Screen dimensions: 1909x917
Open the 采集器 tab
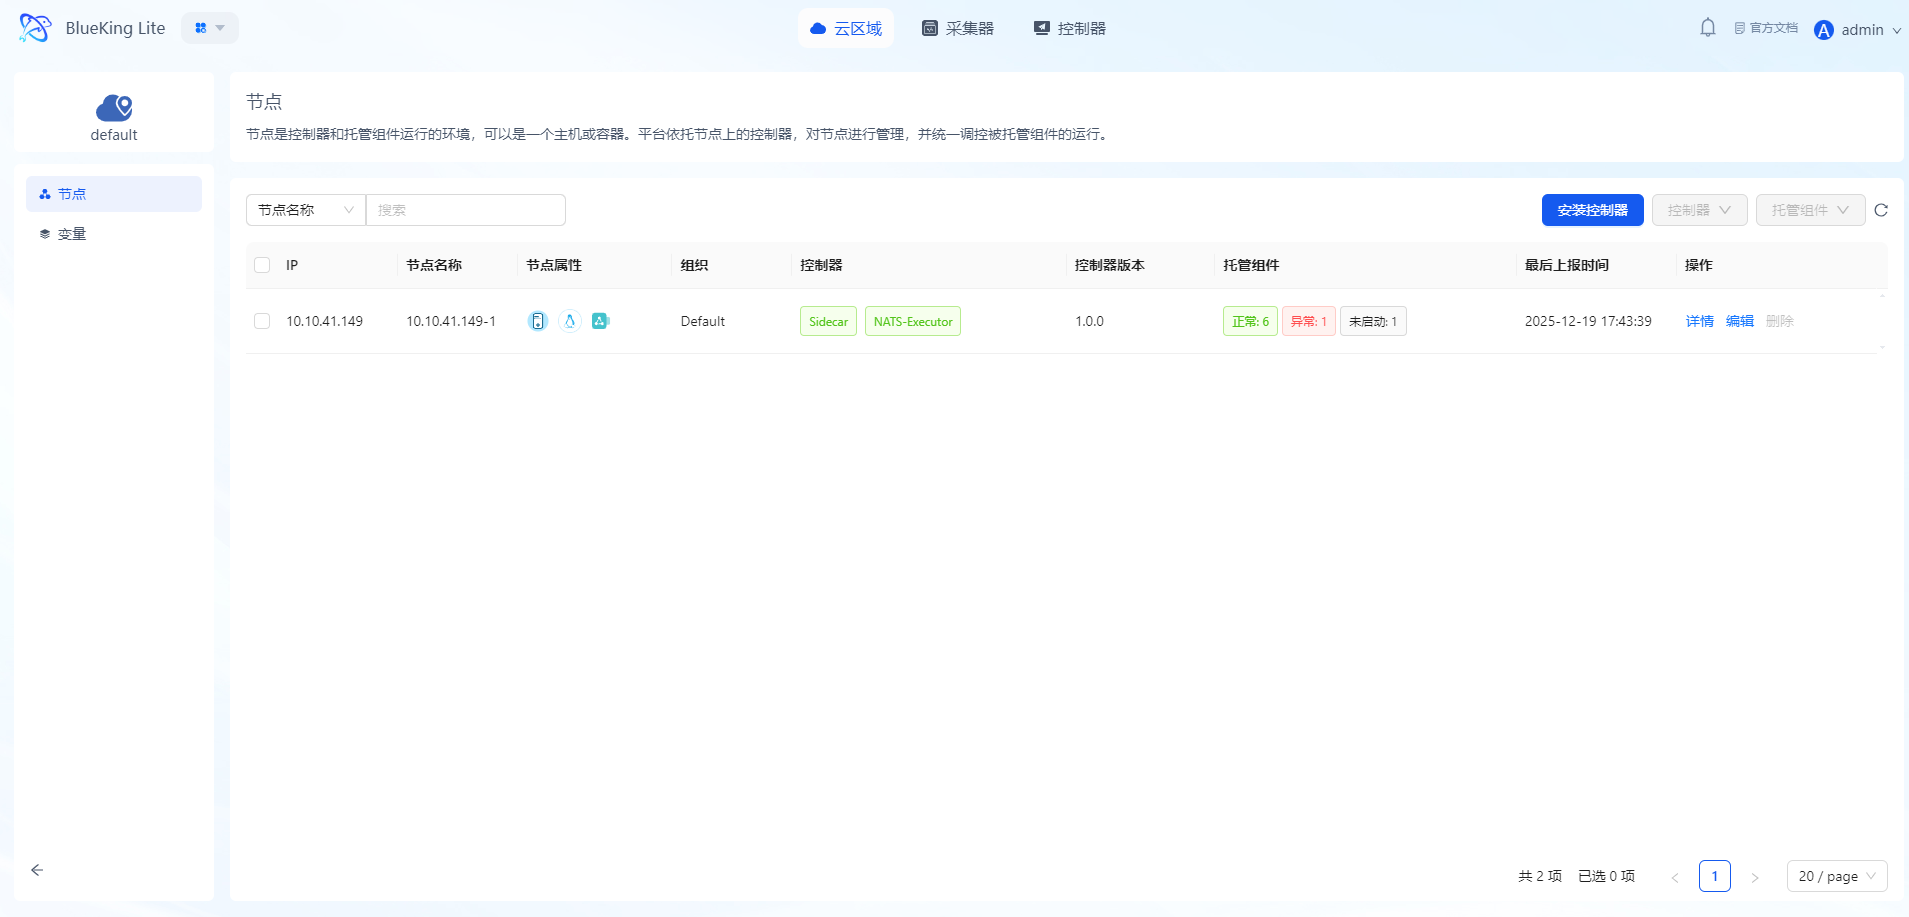pos(958,28)
